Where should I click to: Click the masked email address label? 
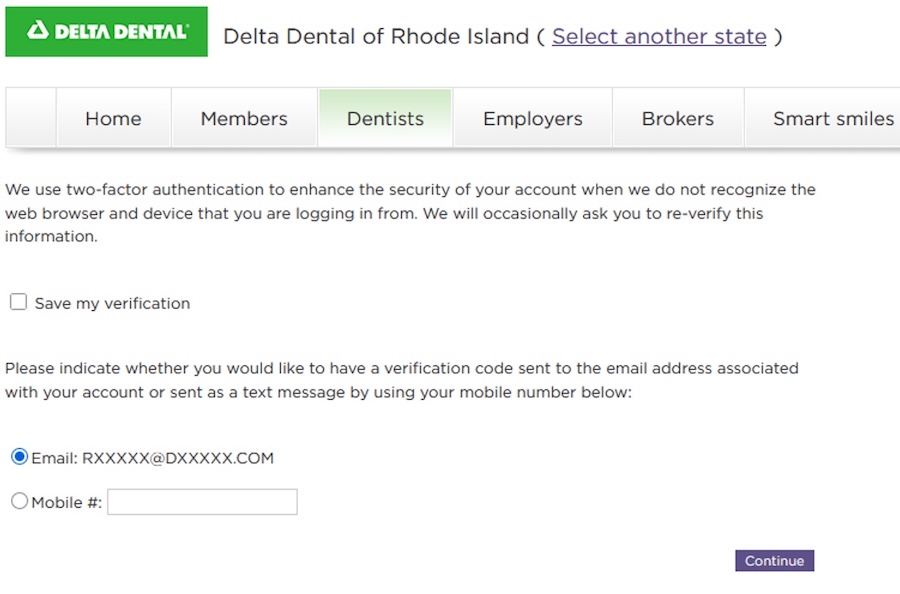[153, 458]
